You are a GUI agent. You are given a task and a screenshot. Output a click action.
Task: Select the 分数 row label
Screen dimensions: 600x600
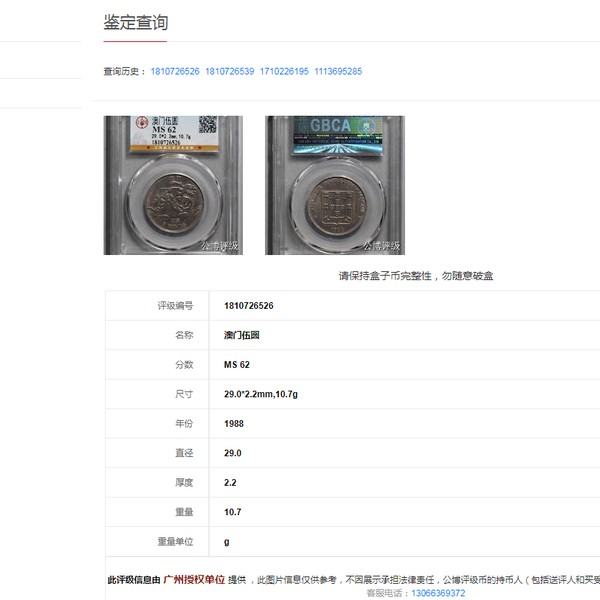point(184,365)
